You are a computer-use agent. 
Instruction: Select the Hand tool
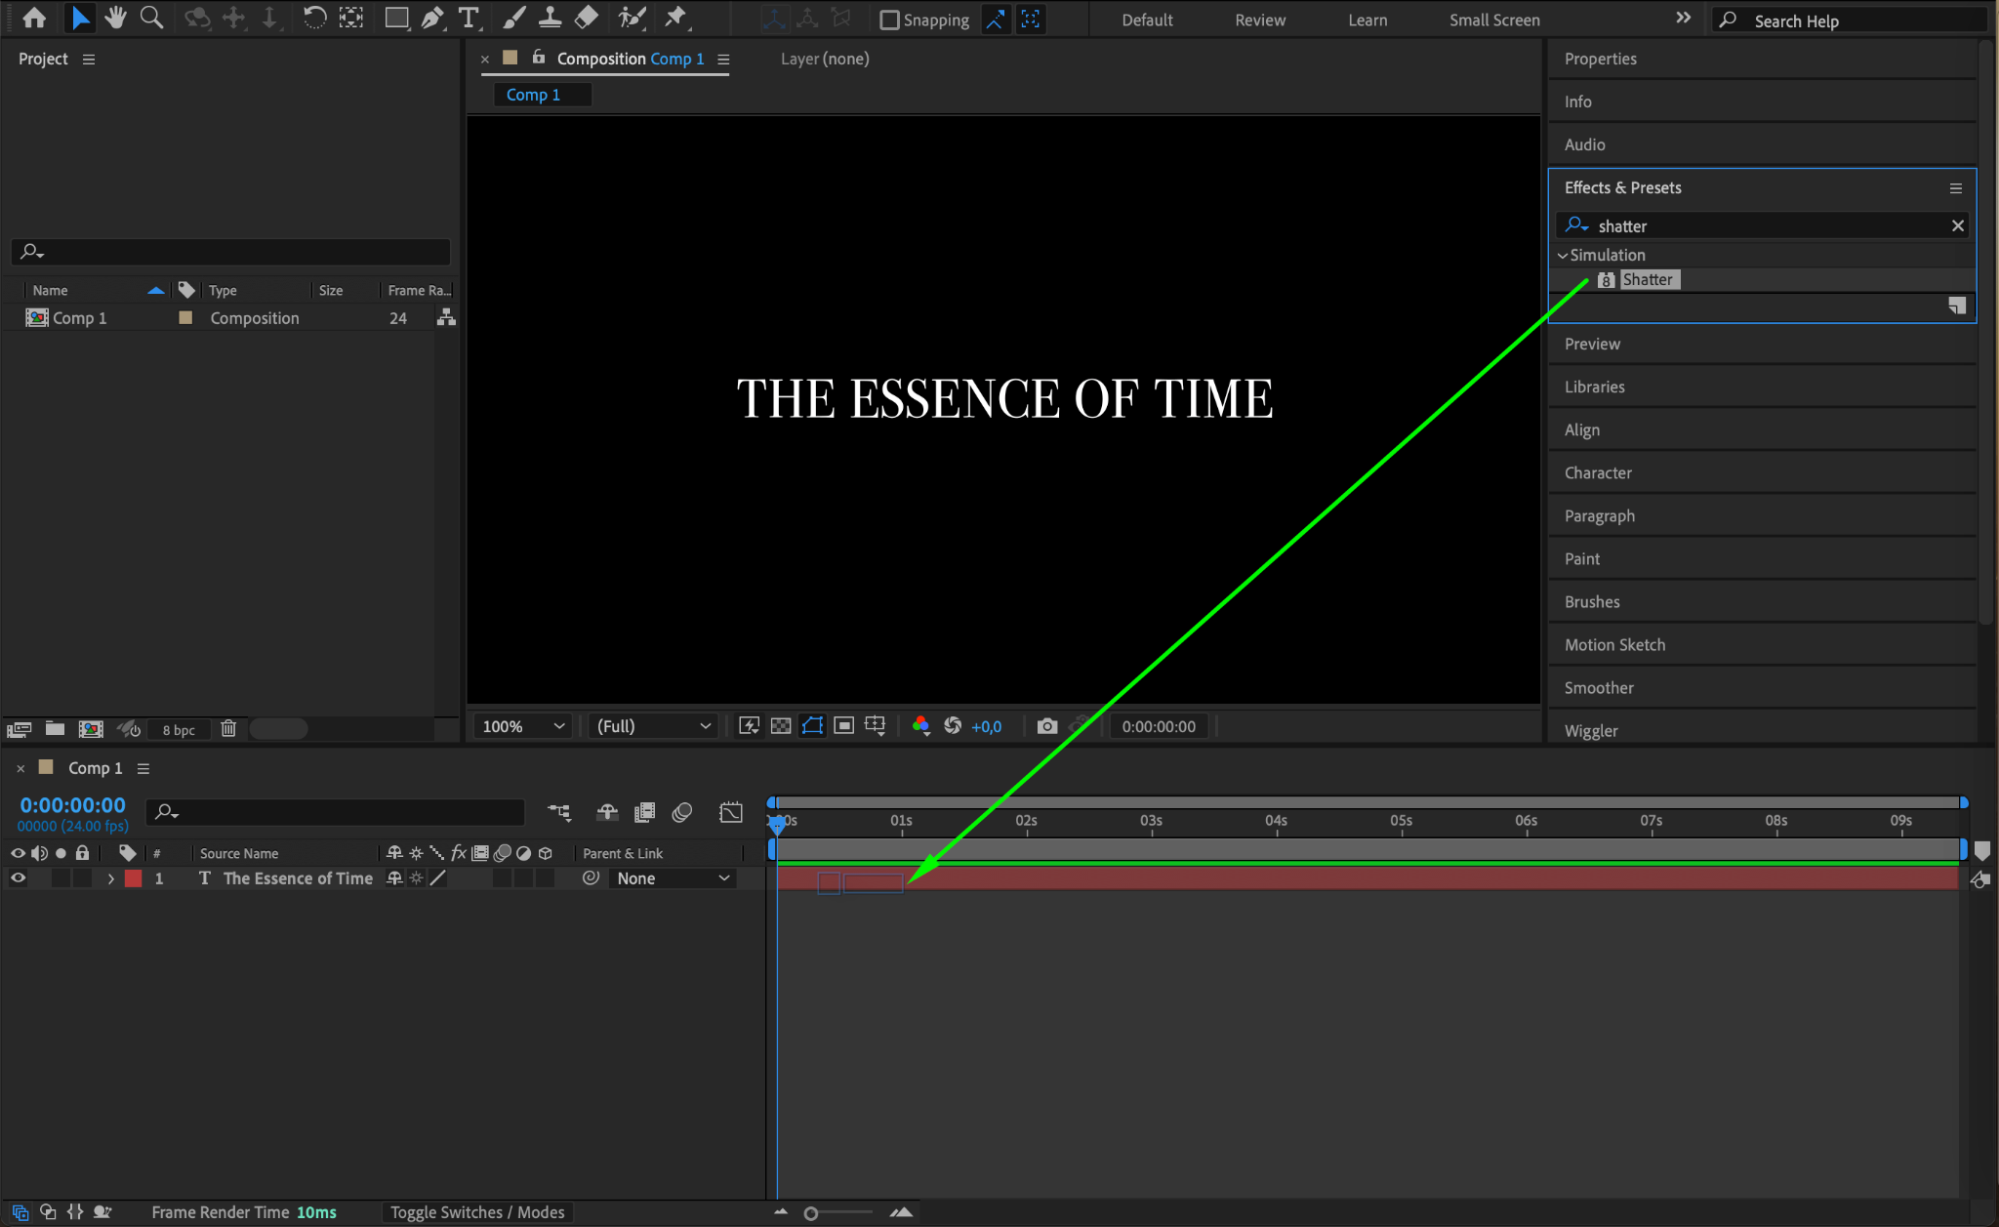tap(115, 17)
